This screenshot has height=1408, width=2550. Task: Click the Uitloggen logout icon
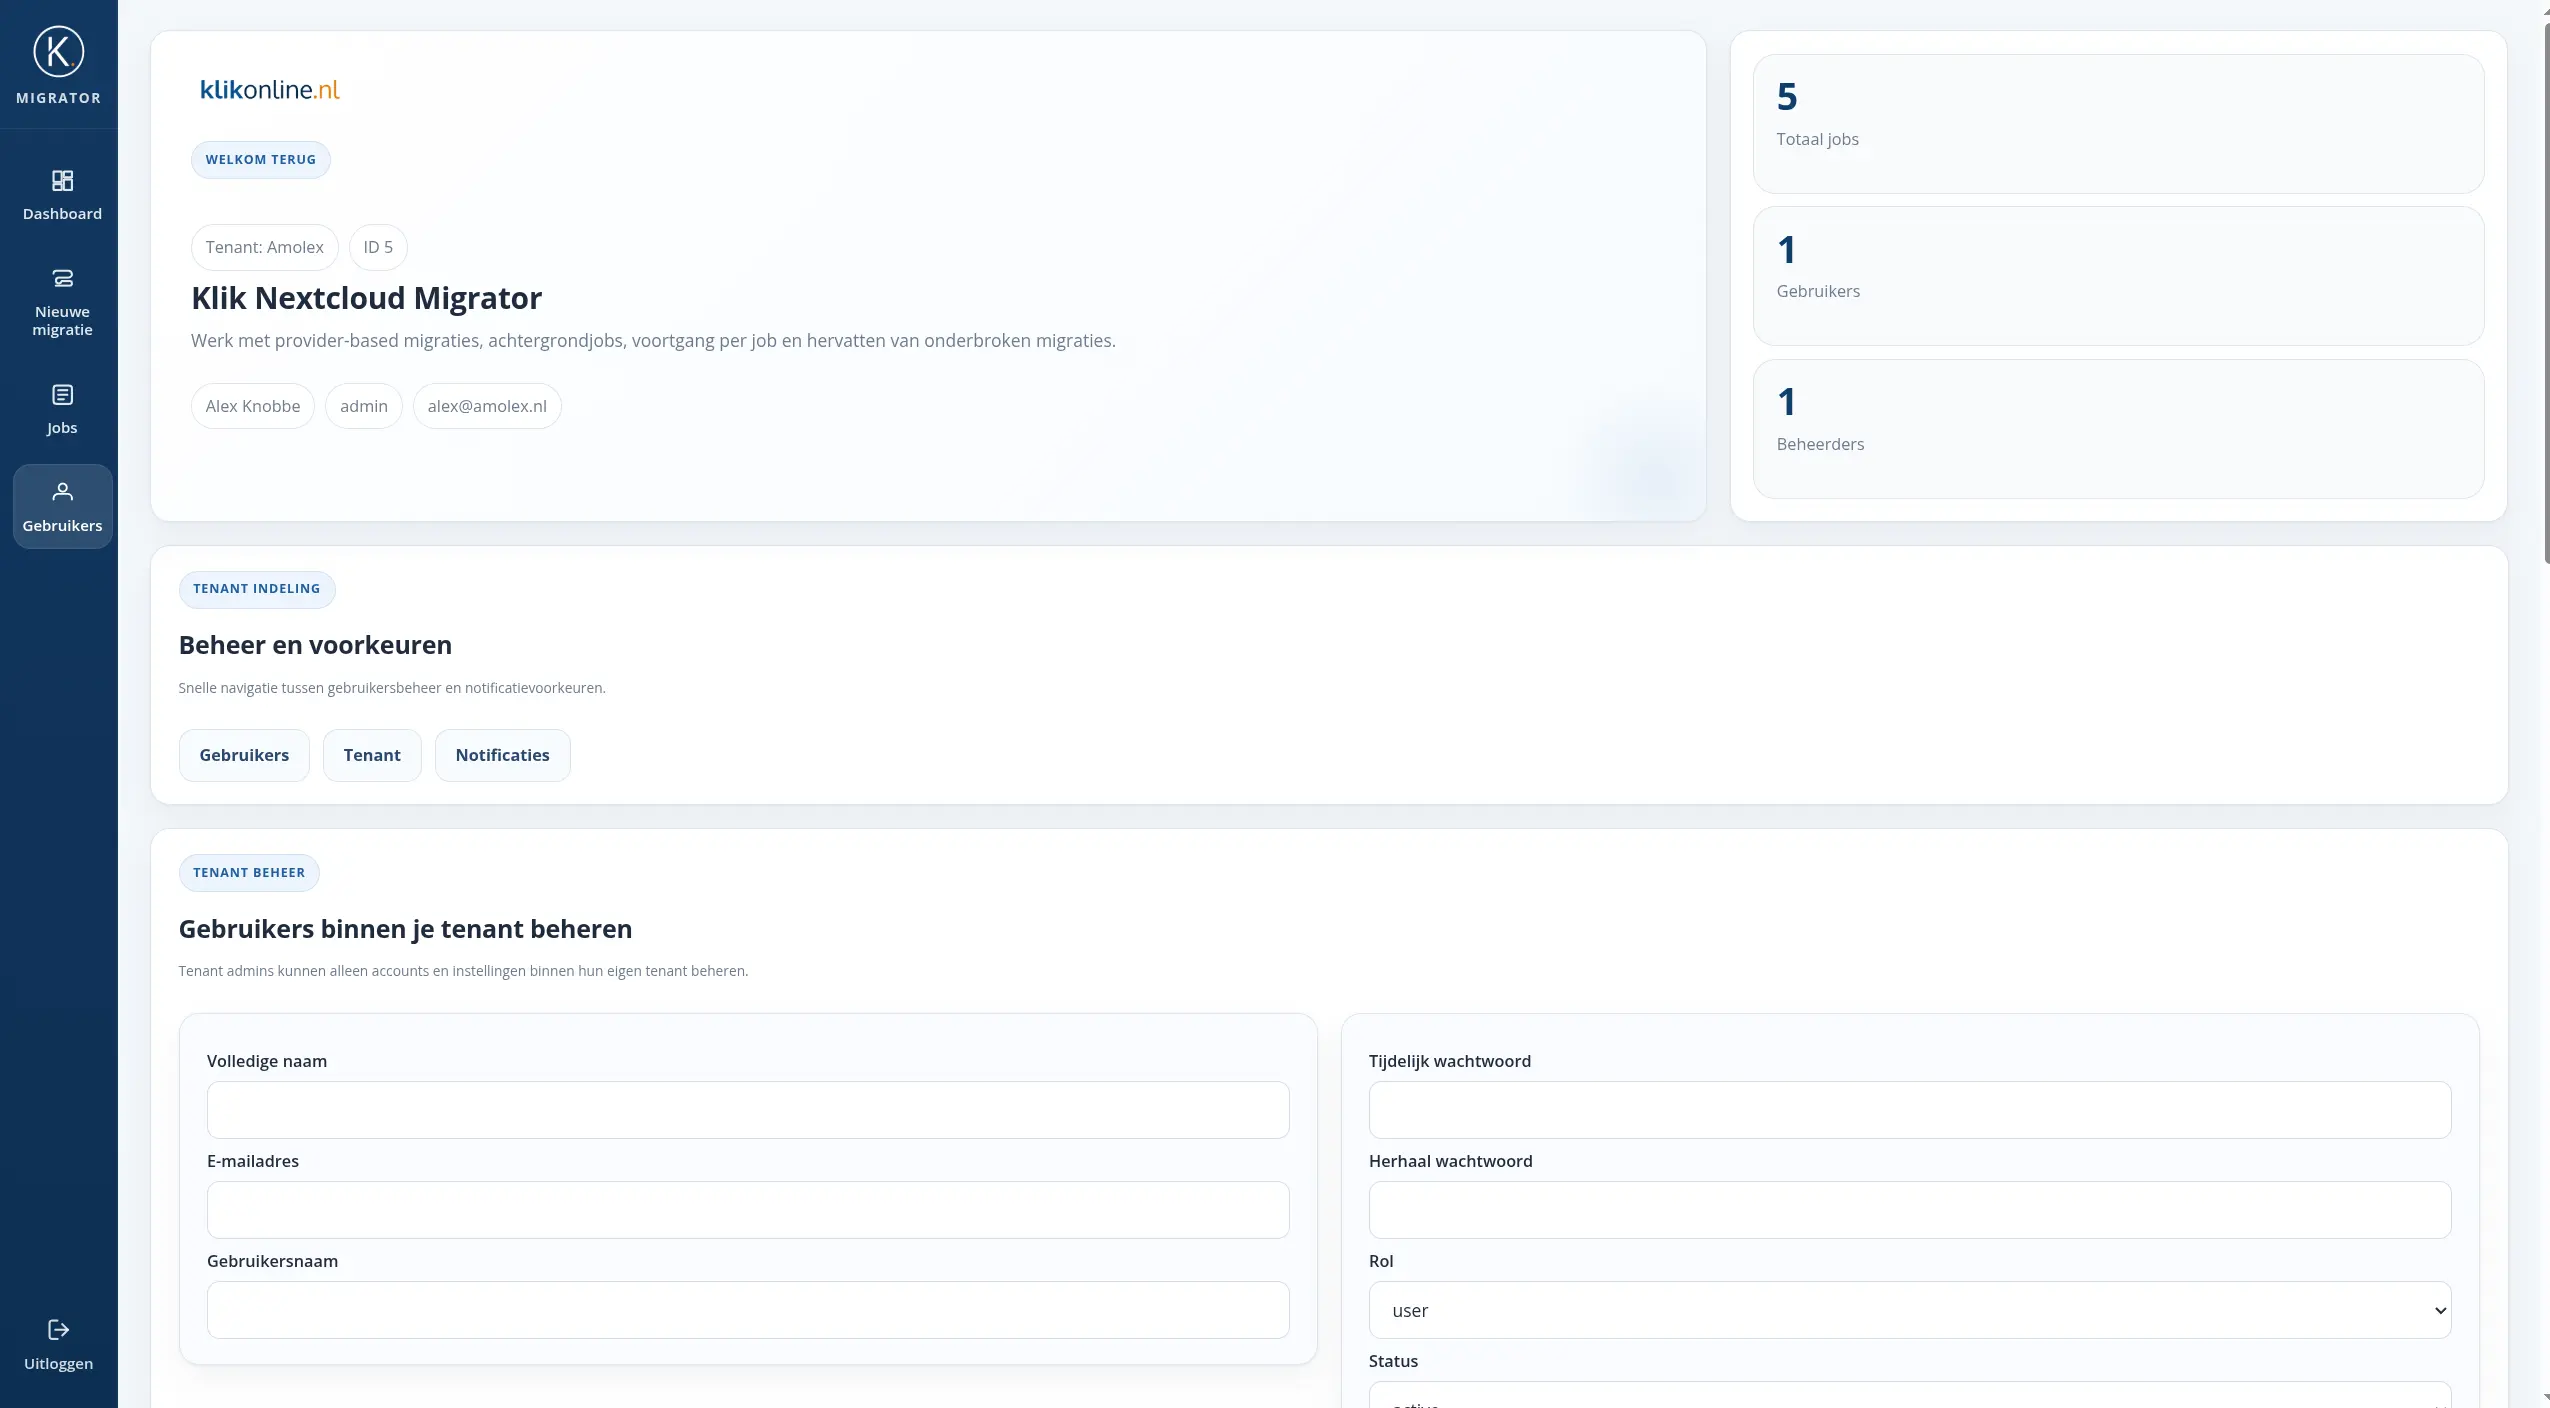(x=58, y=1329)
